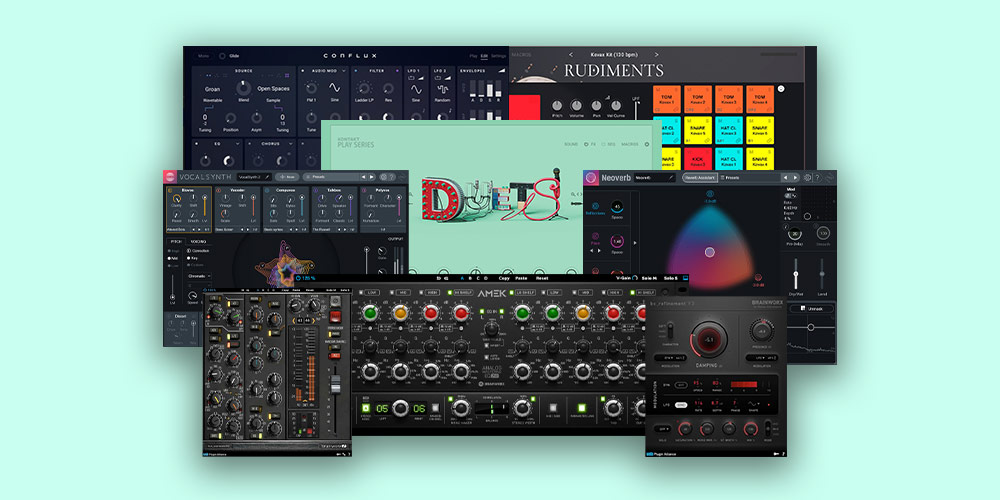Screen dimensions: 1000x500
Task: Click the blue screen icon right of Solo S
Action: (685, 278)
